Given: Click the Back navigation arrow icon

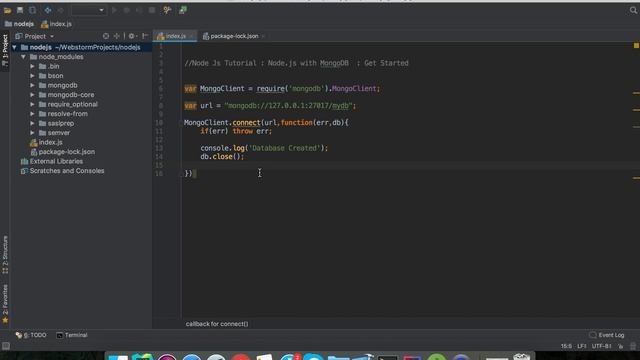Looking at the screenshot, I should pos(48,10).
